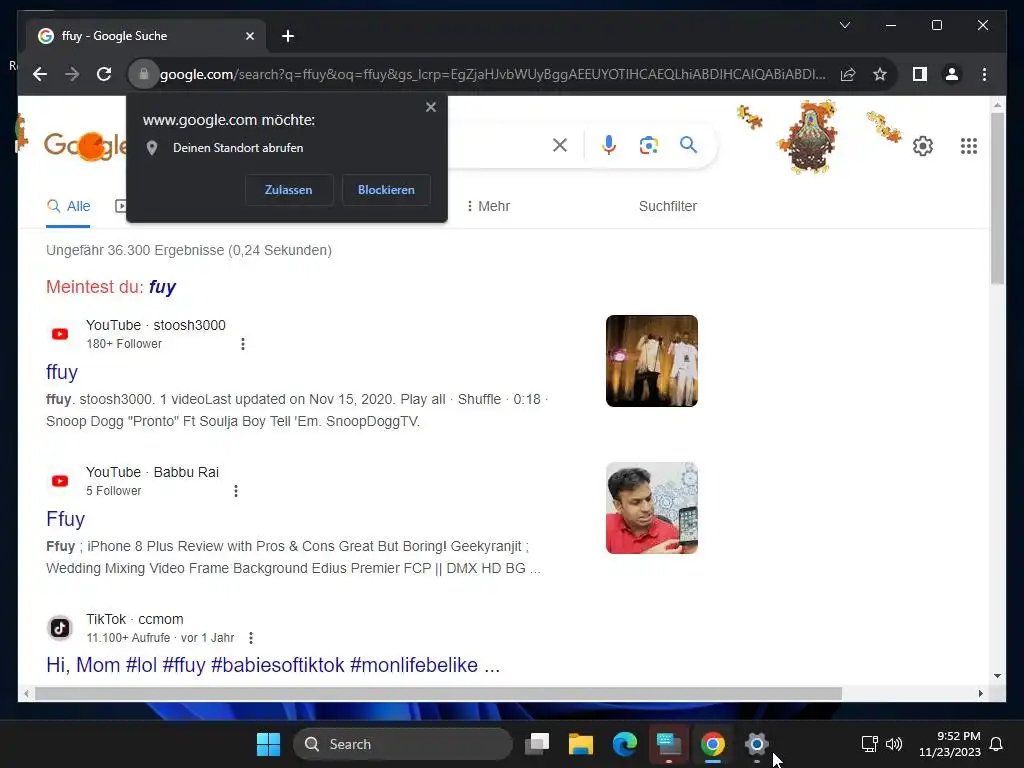This screenshot has width=1024, height=768.
Task: Close the ffuy Google Suche tab
Action: point(249,36)
